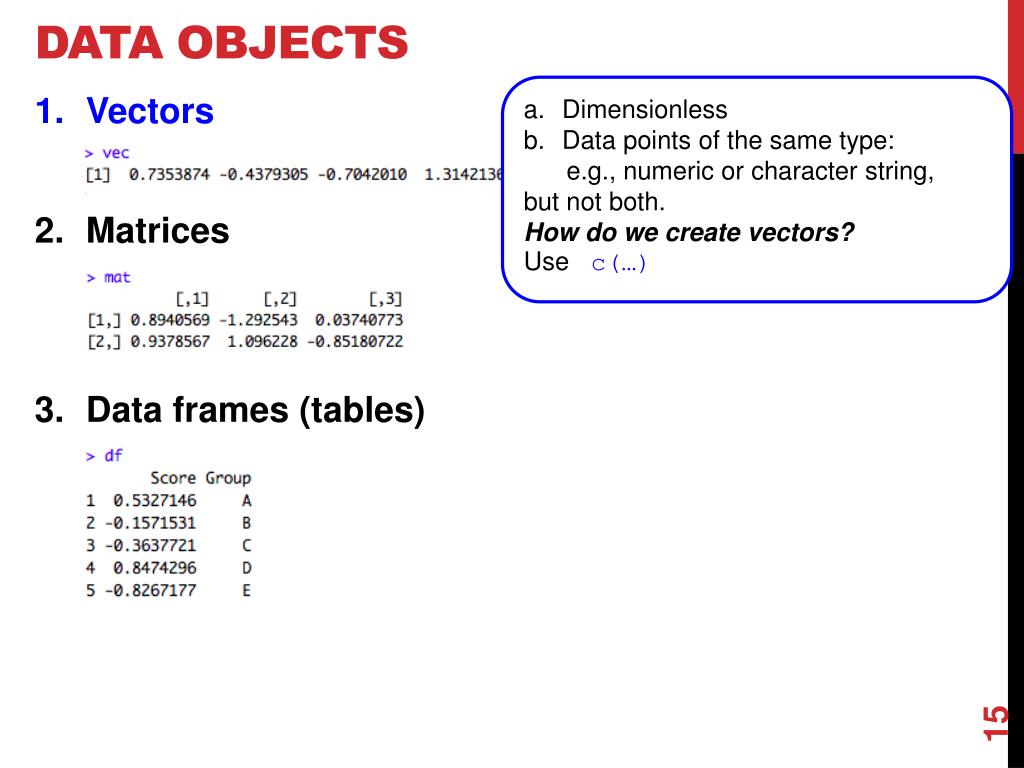Select the Vectors heading
Viewport: 1024px width, 768px height.
150,110
